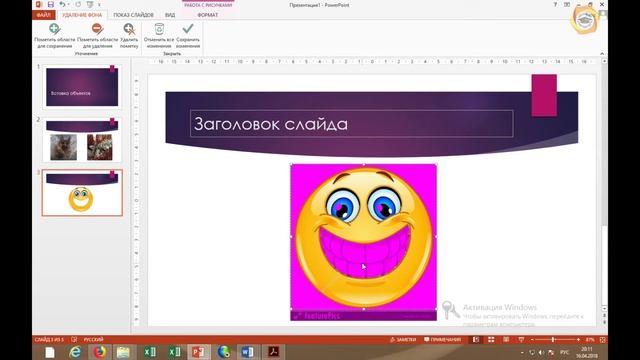
Task: Open the Undo history dropdown arrow
Action: point(68,5)
